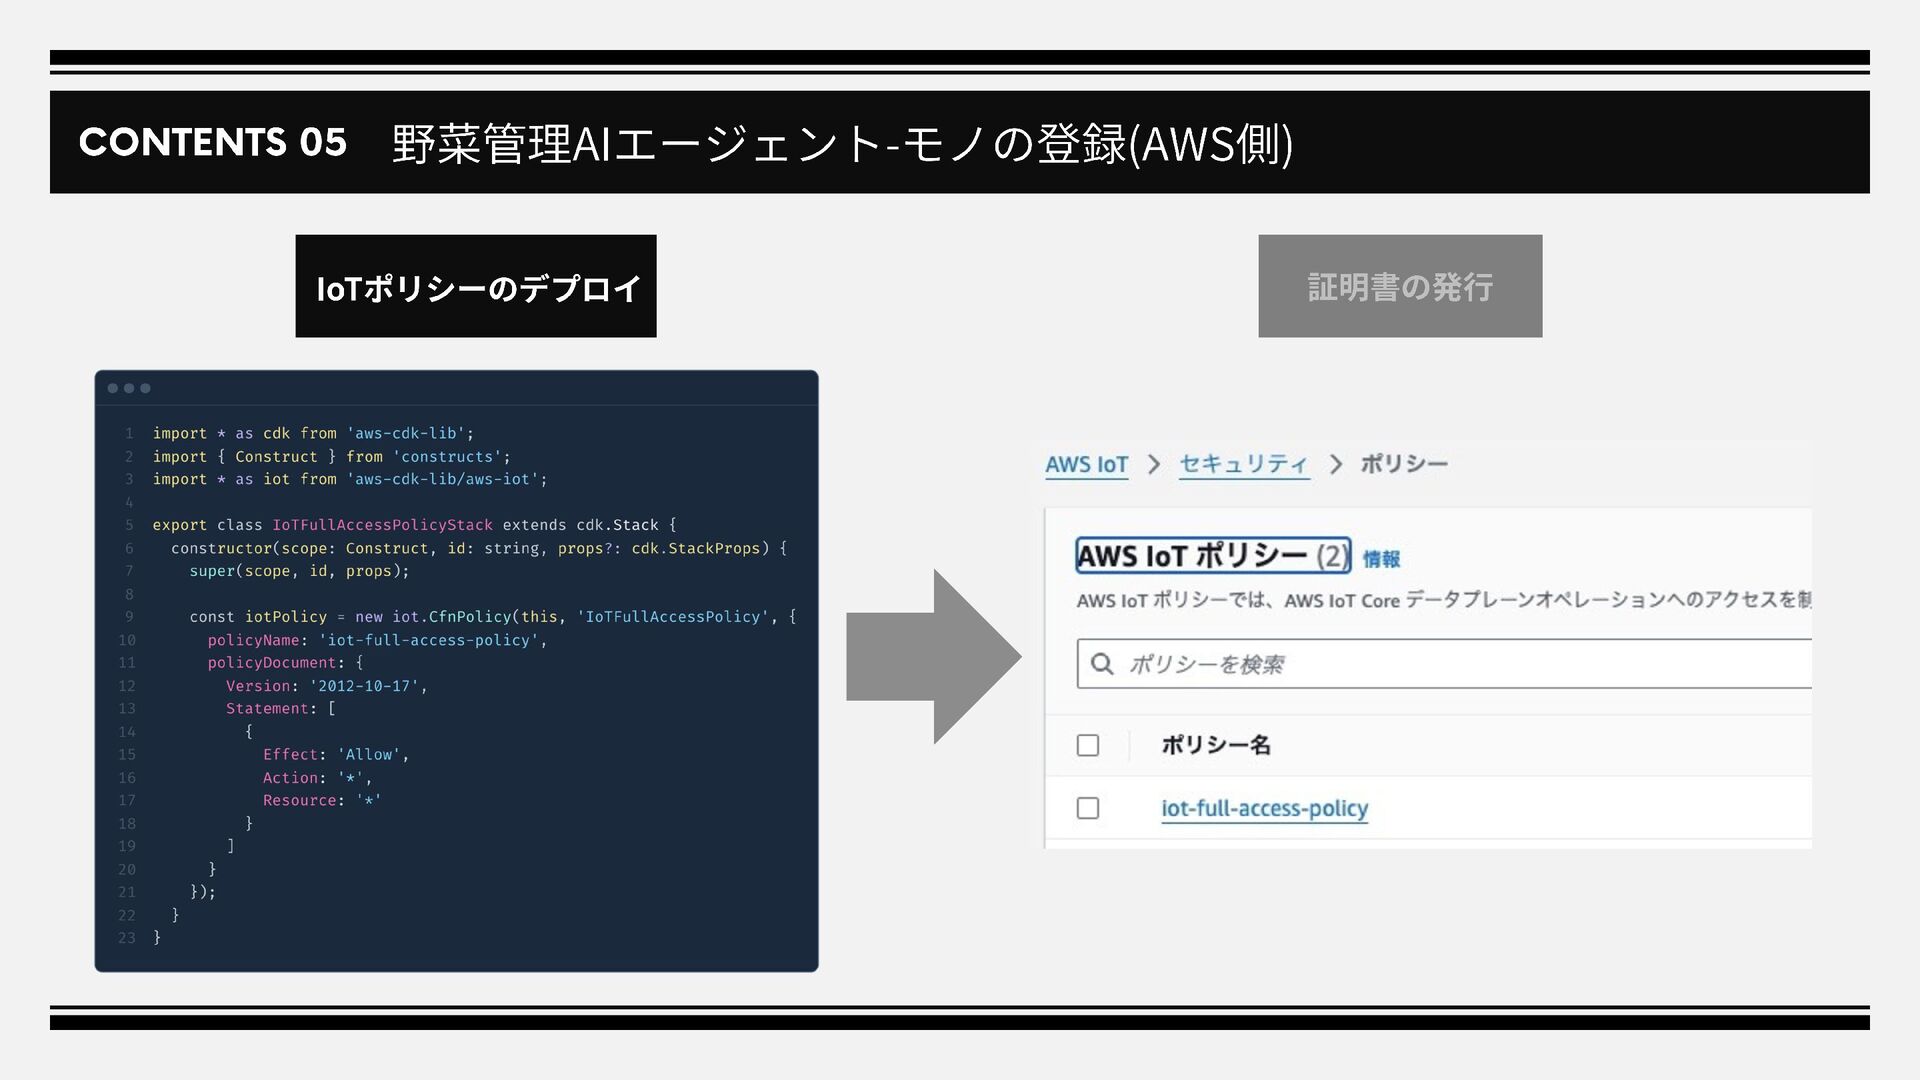Click the third window dot in code editor

pos(145,388)
